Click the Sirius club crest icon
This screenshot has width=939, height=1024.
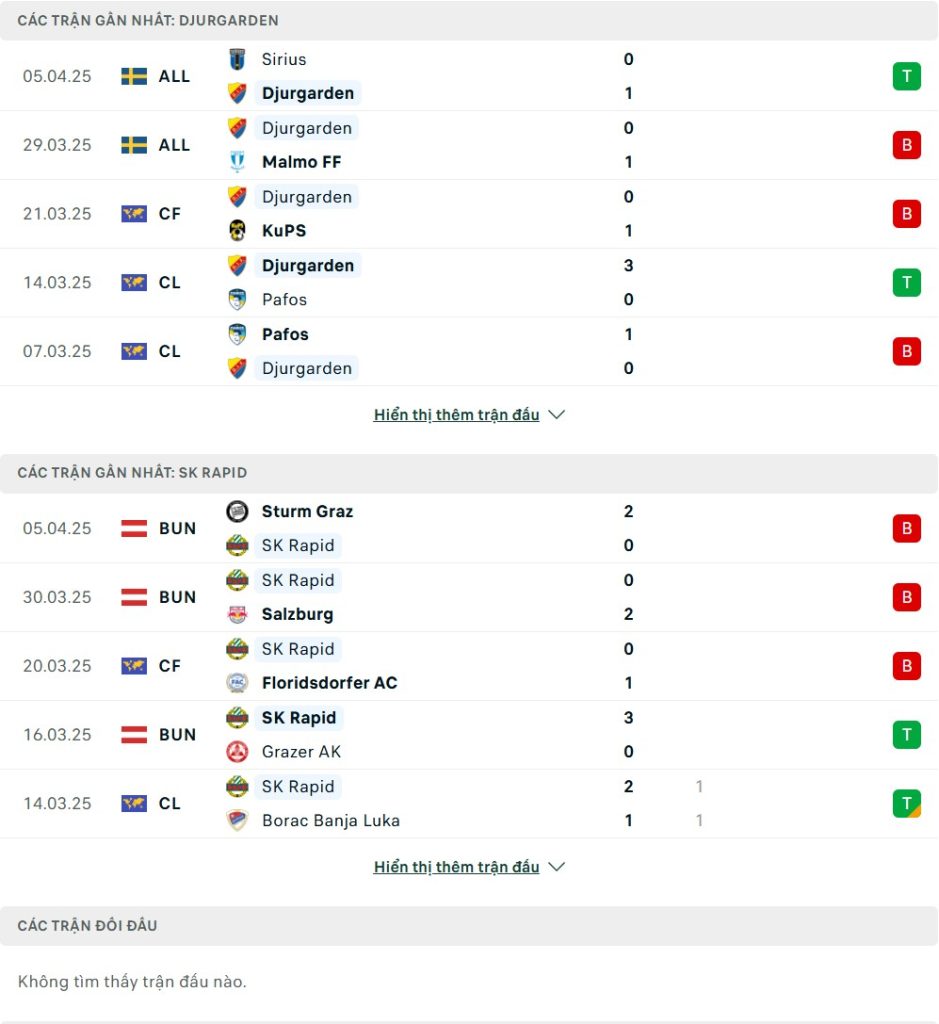(237, 59)
